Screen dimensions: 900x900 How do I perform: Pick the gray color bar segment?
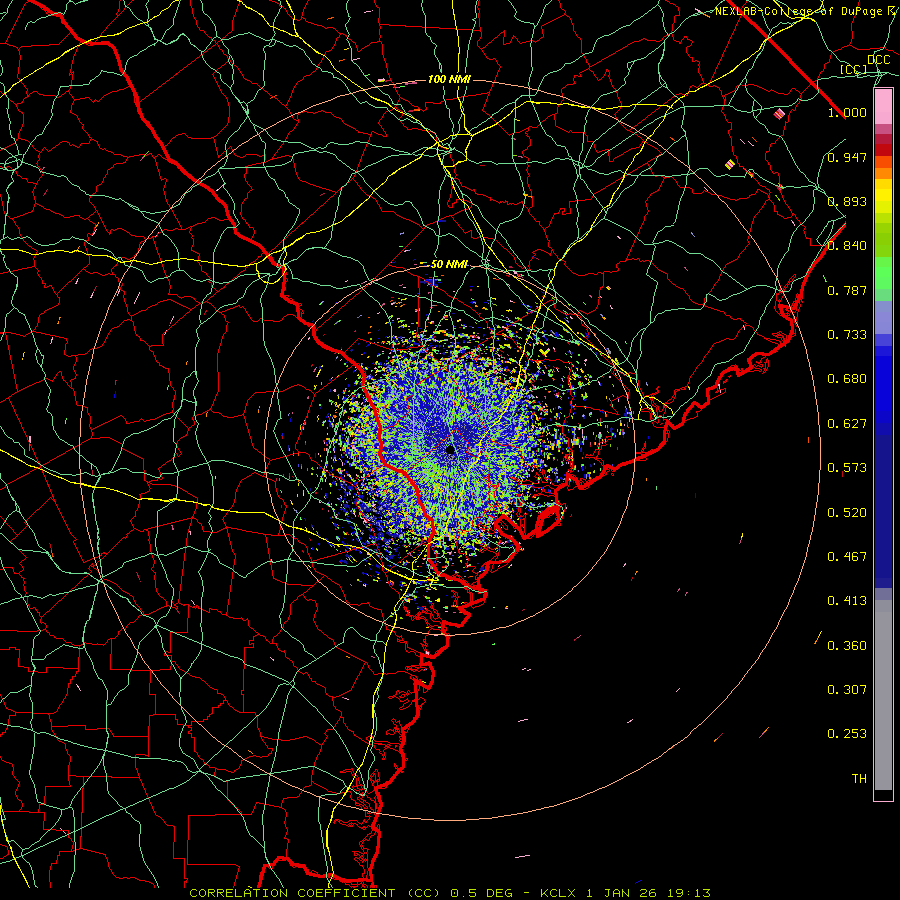click(x=883, y=695)
